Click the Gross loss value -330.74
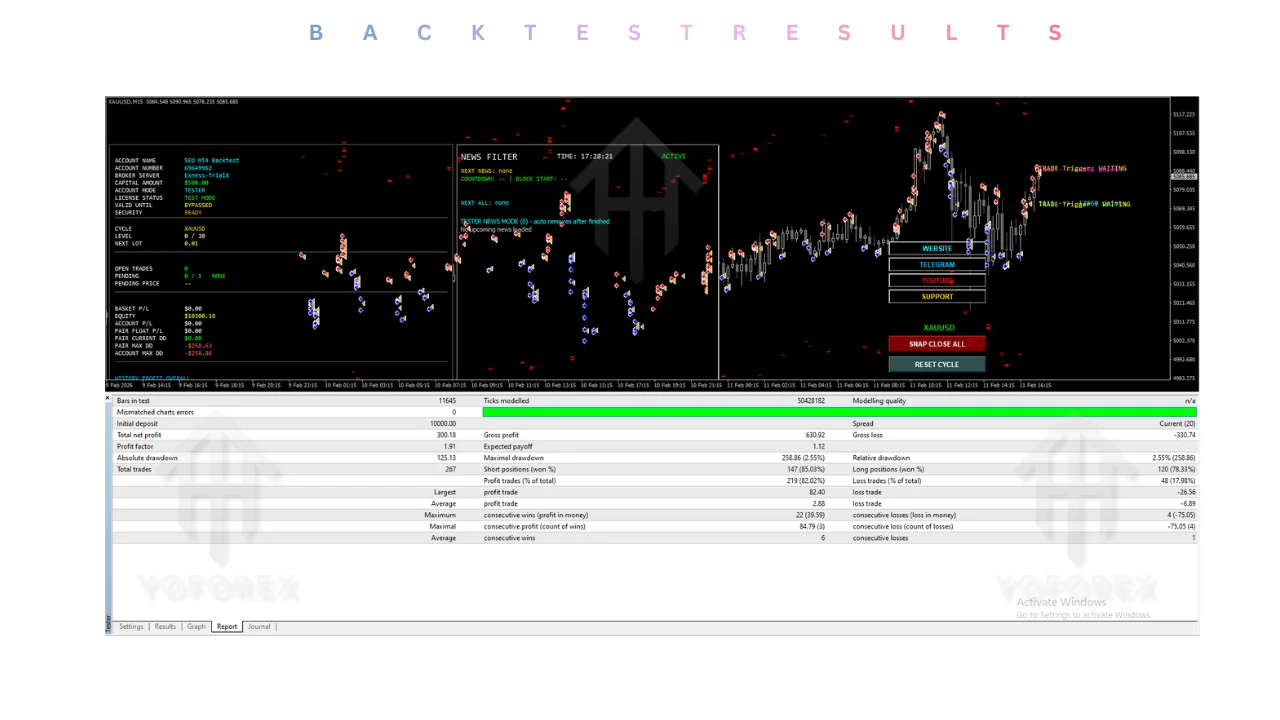Image resolution: width=1280 pixels, height=720 pixels. (x=1184, y=435)
